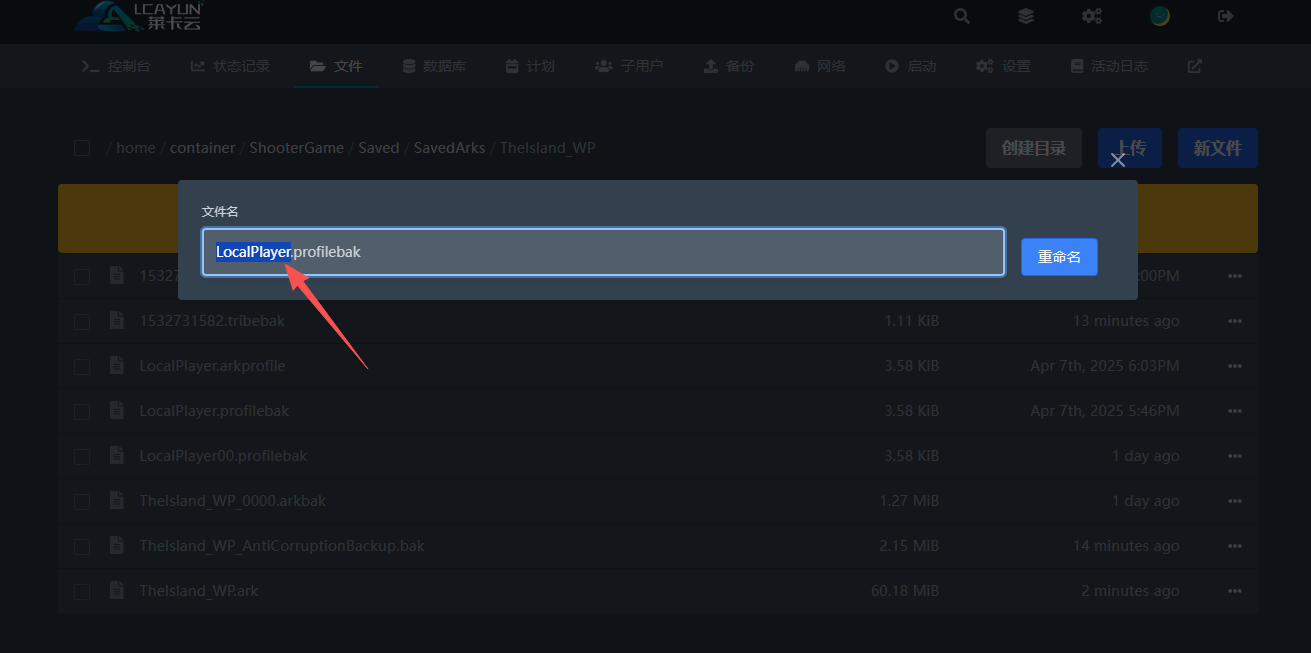Navigate to SavedArks in breadcrumb
Image resolution: width=1311 pixels, height=653 pixels.
449,148
